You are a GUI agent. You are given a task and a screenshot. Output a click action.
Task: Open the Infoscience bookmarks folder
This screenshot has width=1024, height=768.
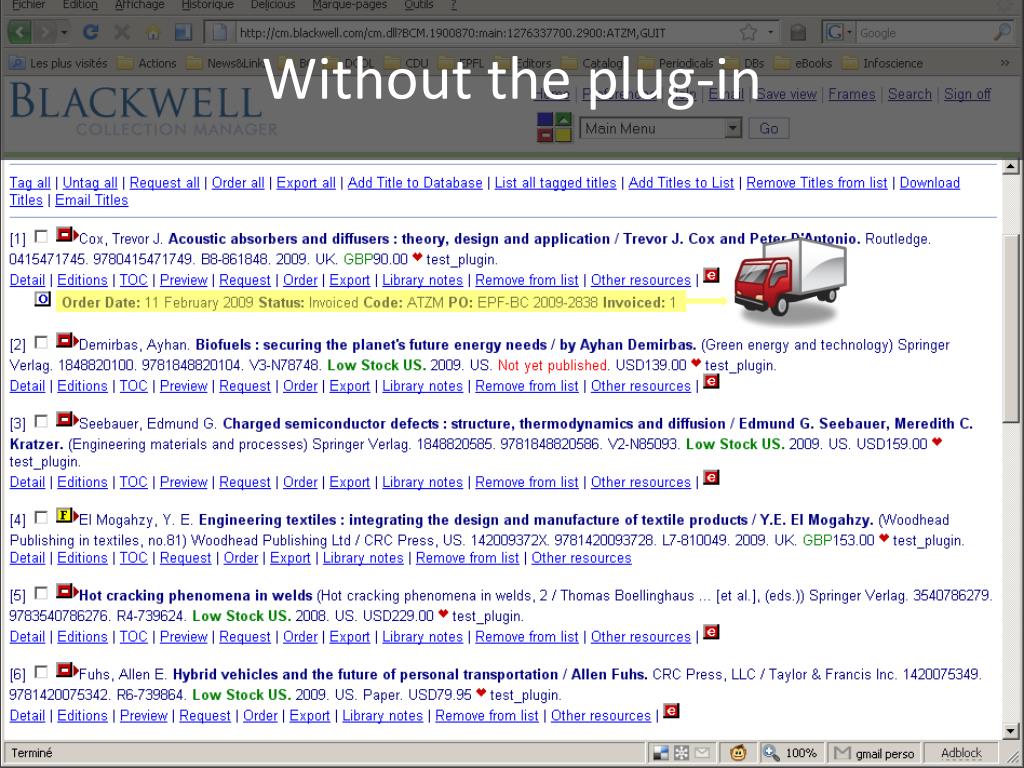(x=884, y=63)
